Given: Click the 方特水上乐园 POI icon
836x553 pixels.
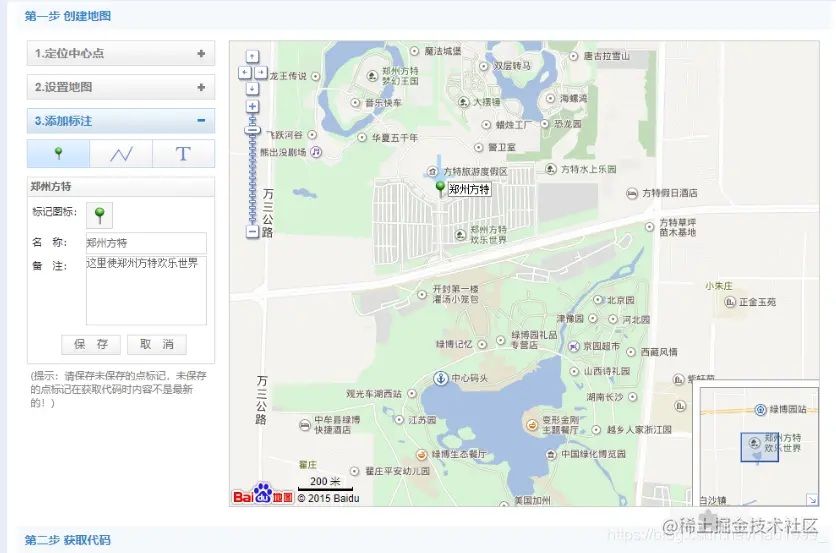Looking at the screenshot, I should click(551, 169).
